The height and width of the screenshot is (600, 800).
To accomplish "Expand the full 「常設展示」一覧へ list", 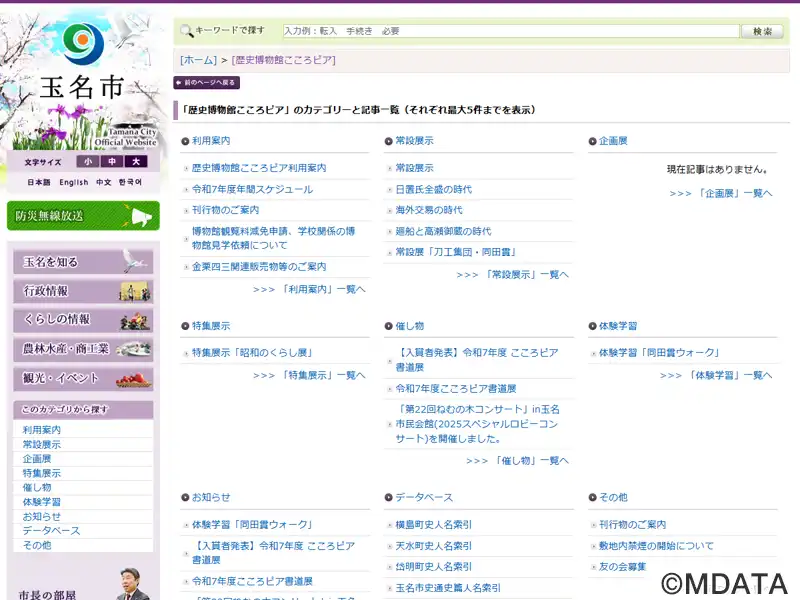I will pyautogui.click(x=512, y=274).
